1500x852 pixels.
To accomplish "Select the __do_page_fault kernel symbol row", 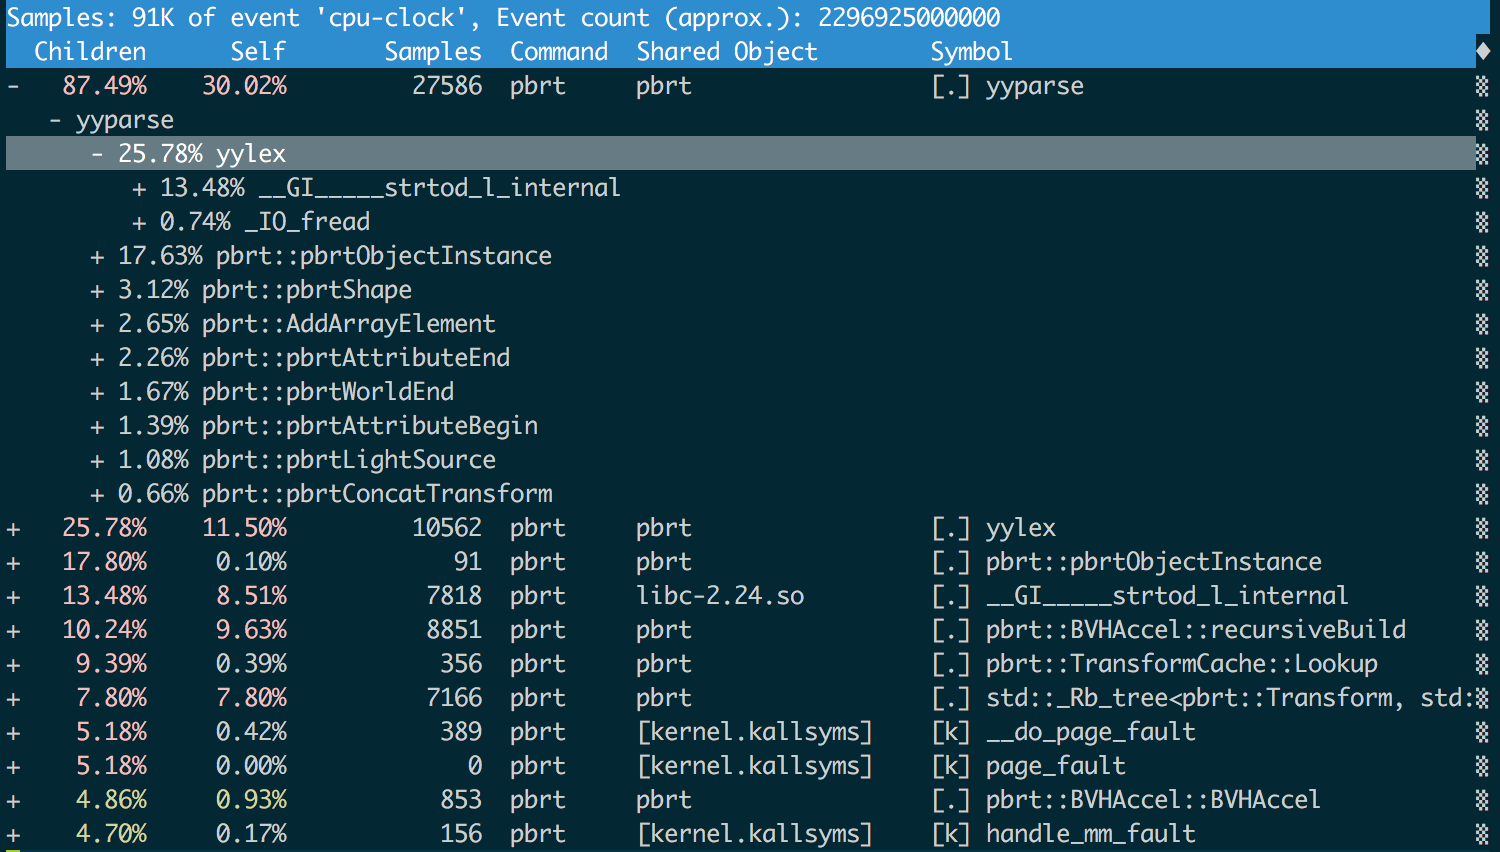I will coord(1090,732).
